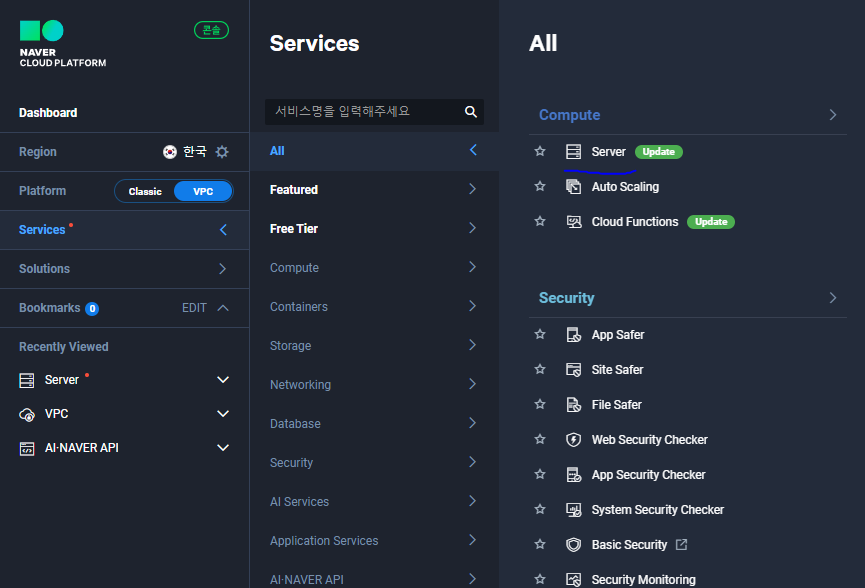The image size is (865, 588).
Task: Collapse the Services menu chevron
Action: [223, 229]
